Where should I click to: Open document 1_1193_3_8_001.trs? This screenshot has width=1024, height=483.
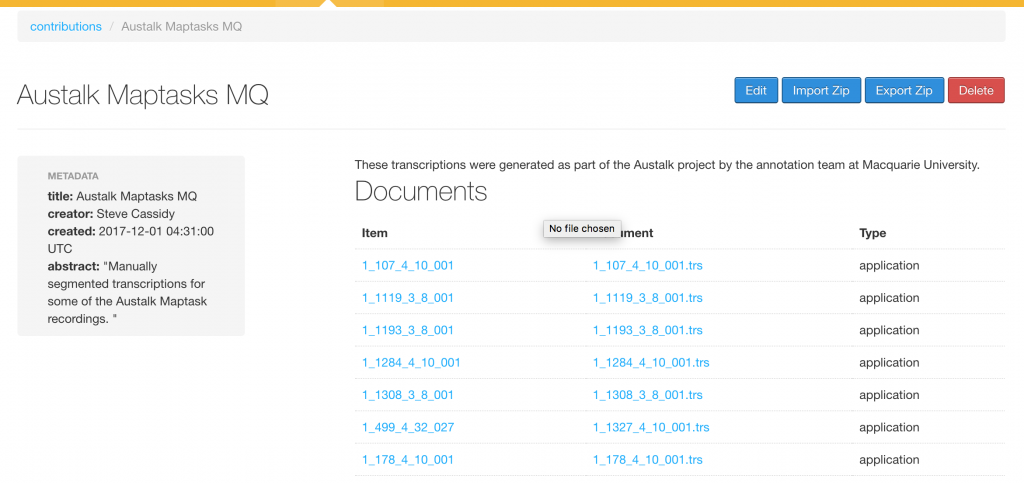(648, 330)
